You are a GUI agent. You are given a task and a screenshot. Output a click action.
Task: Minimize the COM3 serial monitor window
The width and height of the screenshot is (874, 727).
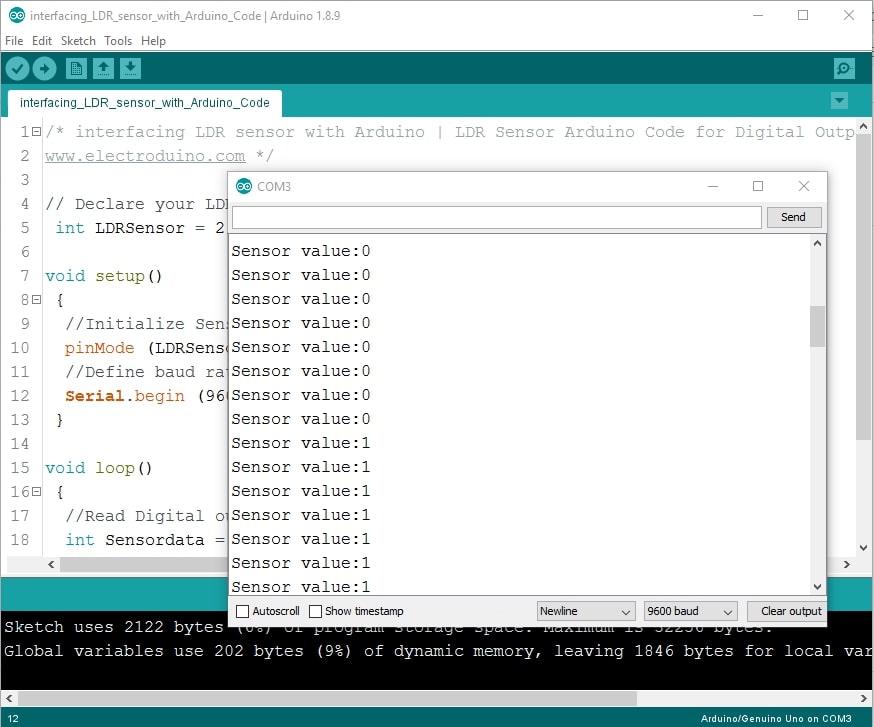[713, 186]
